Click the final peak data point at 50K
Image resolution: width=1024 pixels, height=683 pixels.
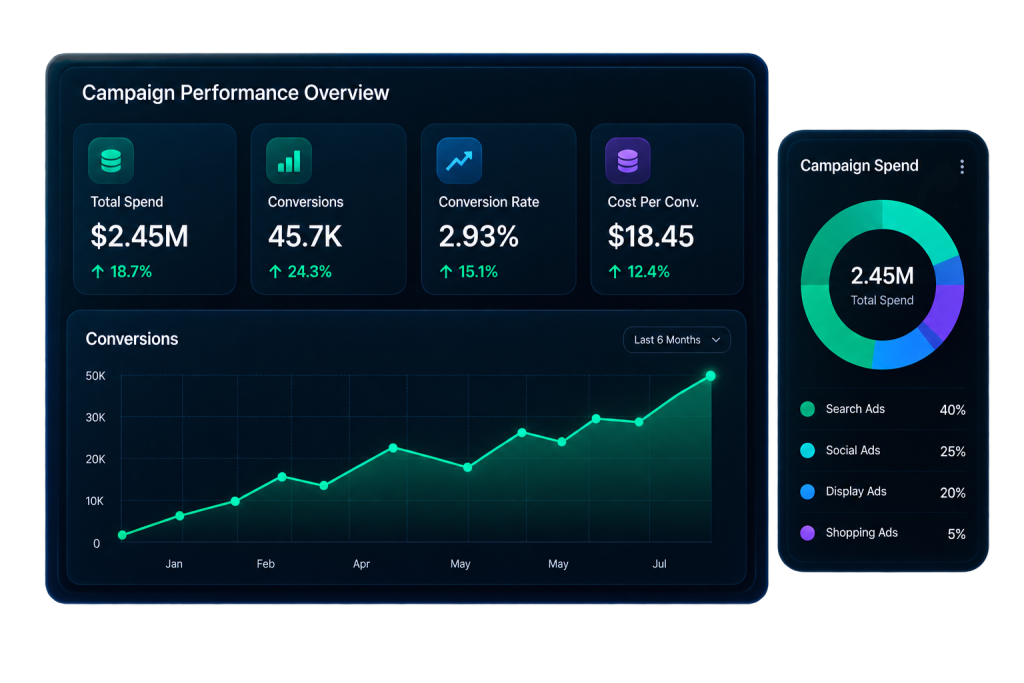click(711, 376)
